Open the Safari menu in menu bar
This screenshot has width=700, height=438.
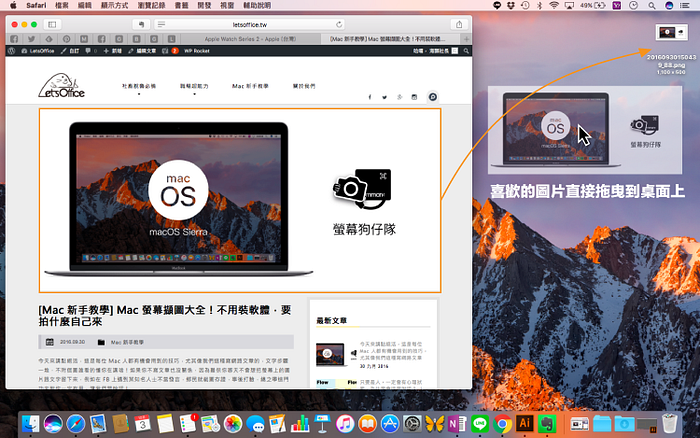[36, 5]
